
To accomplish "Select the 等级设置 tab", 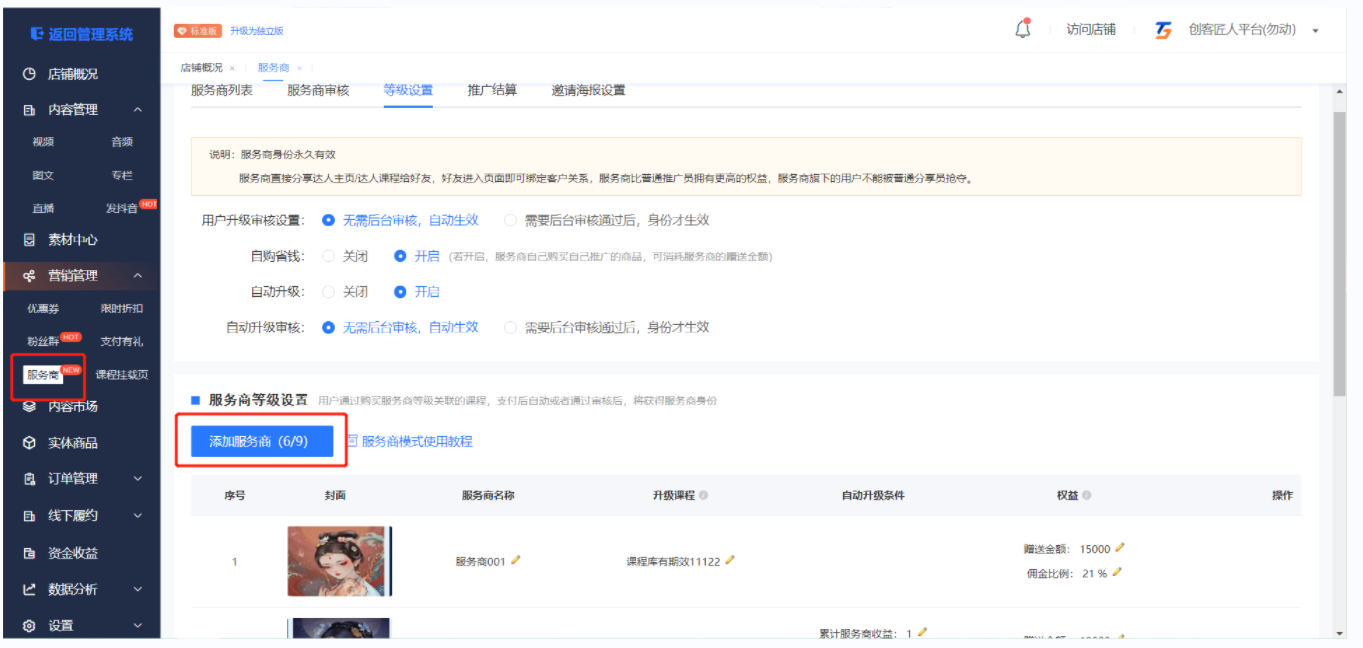I will (408, 90).
